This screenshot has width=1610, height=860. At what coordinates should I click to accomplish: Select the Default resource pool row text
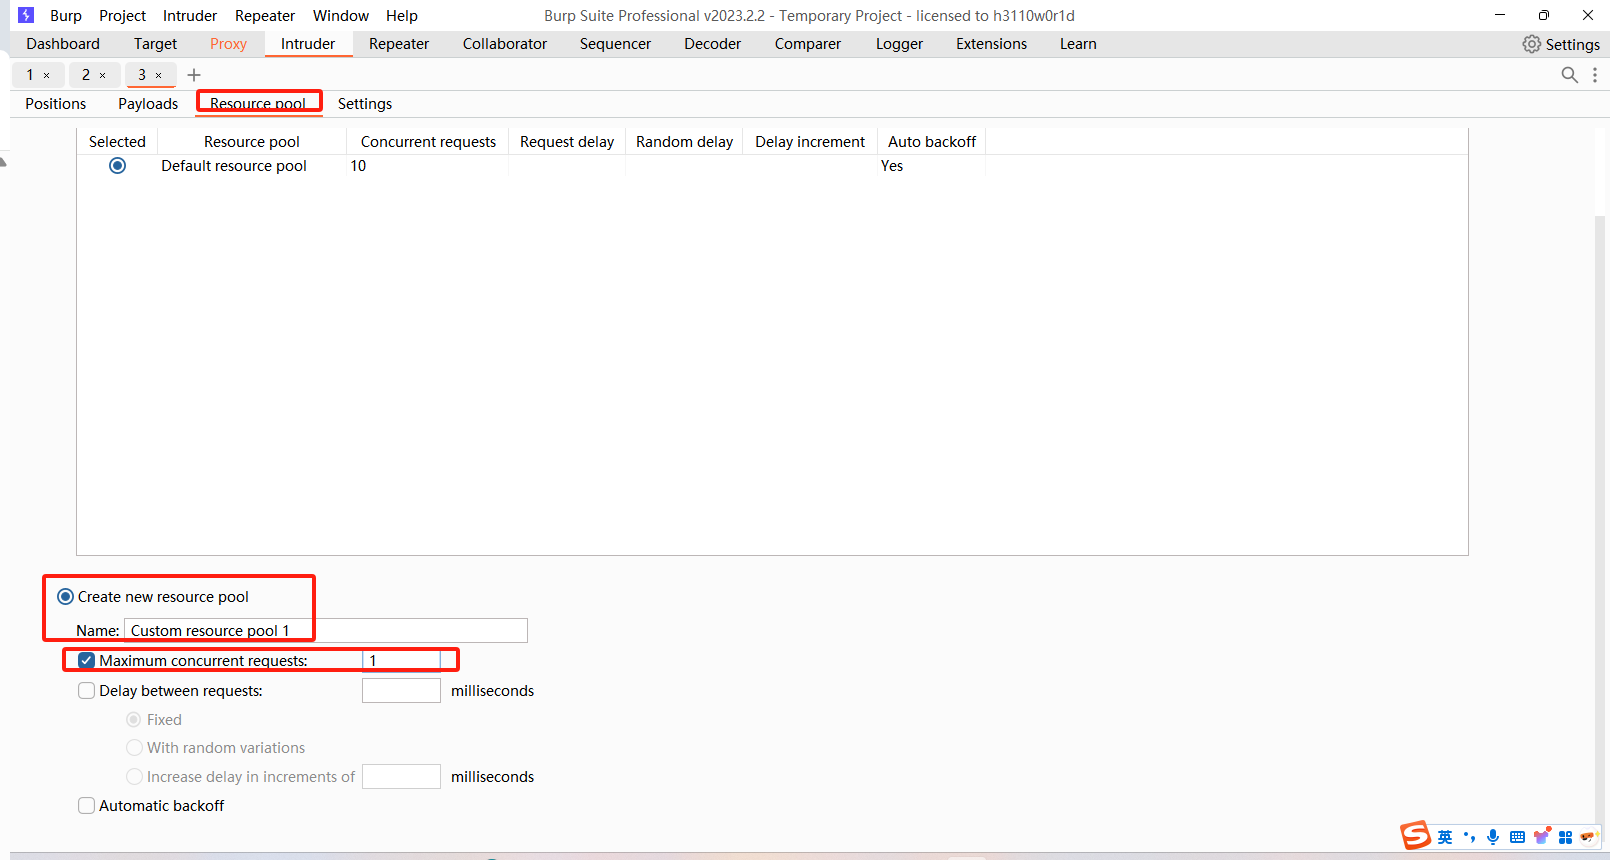[234, 166]
